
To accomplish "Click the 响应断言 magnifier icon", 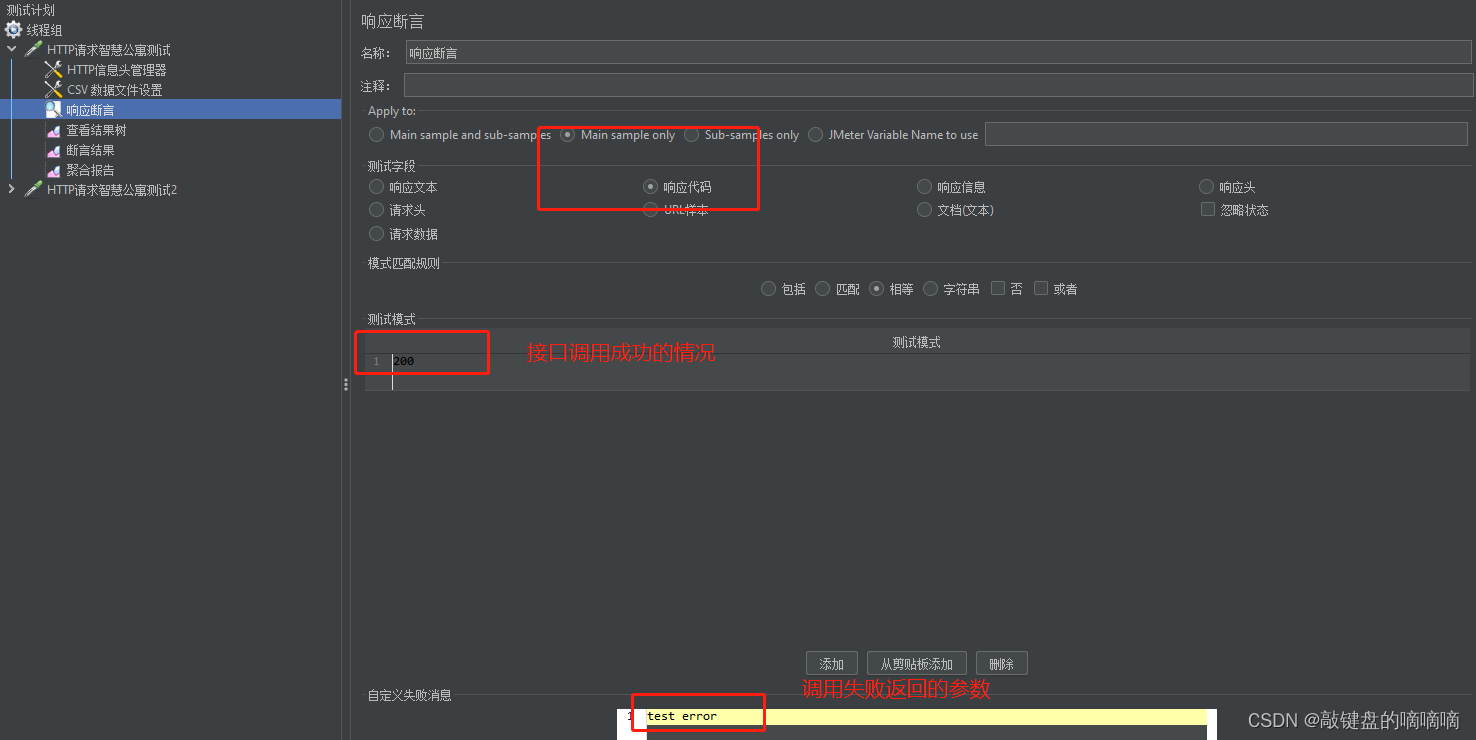I will point(53,110).
